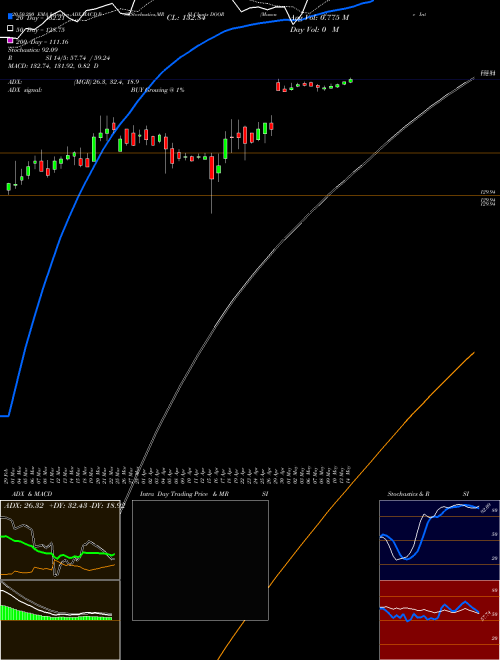Click the BUY Growing @ 1% signal text
The image size is (500, 660).
point(157,90)
